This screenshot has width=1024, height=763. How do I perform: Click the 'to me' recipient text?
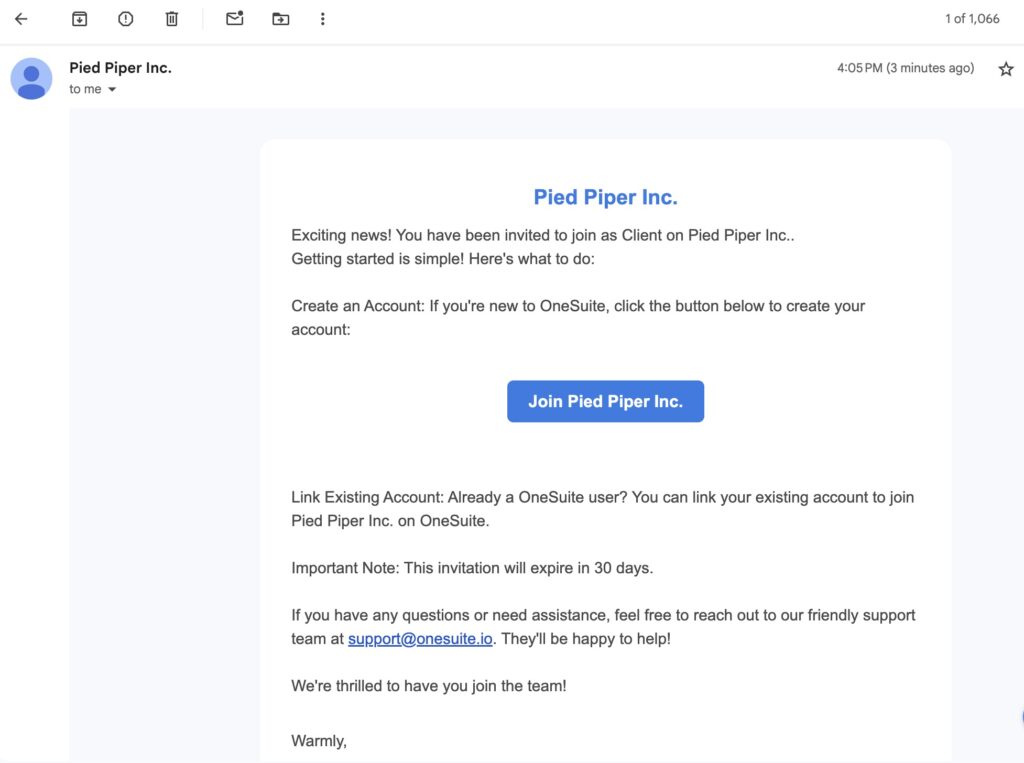[x=85, y=89]
